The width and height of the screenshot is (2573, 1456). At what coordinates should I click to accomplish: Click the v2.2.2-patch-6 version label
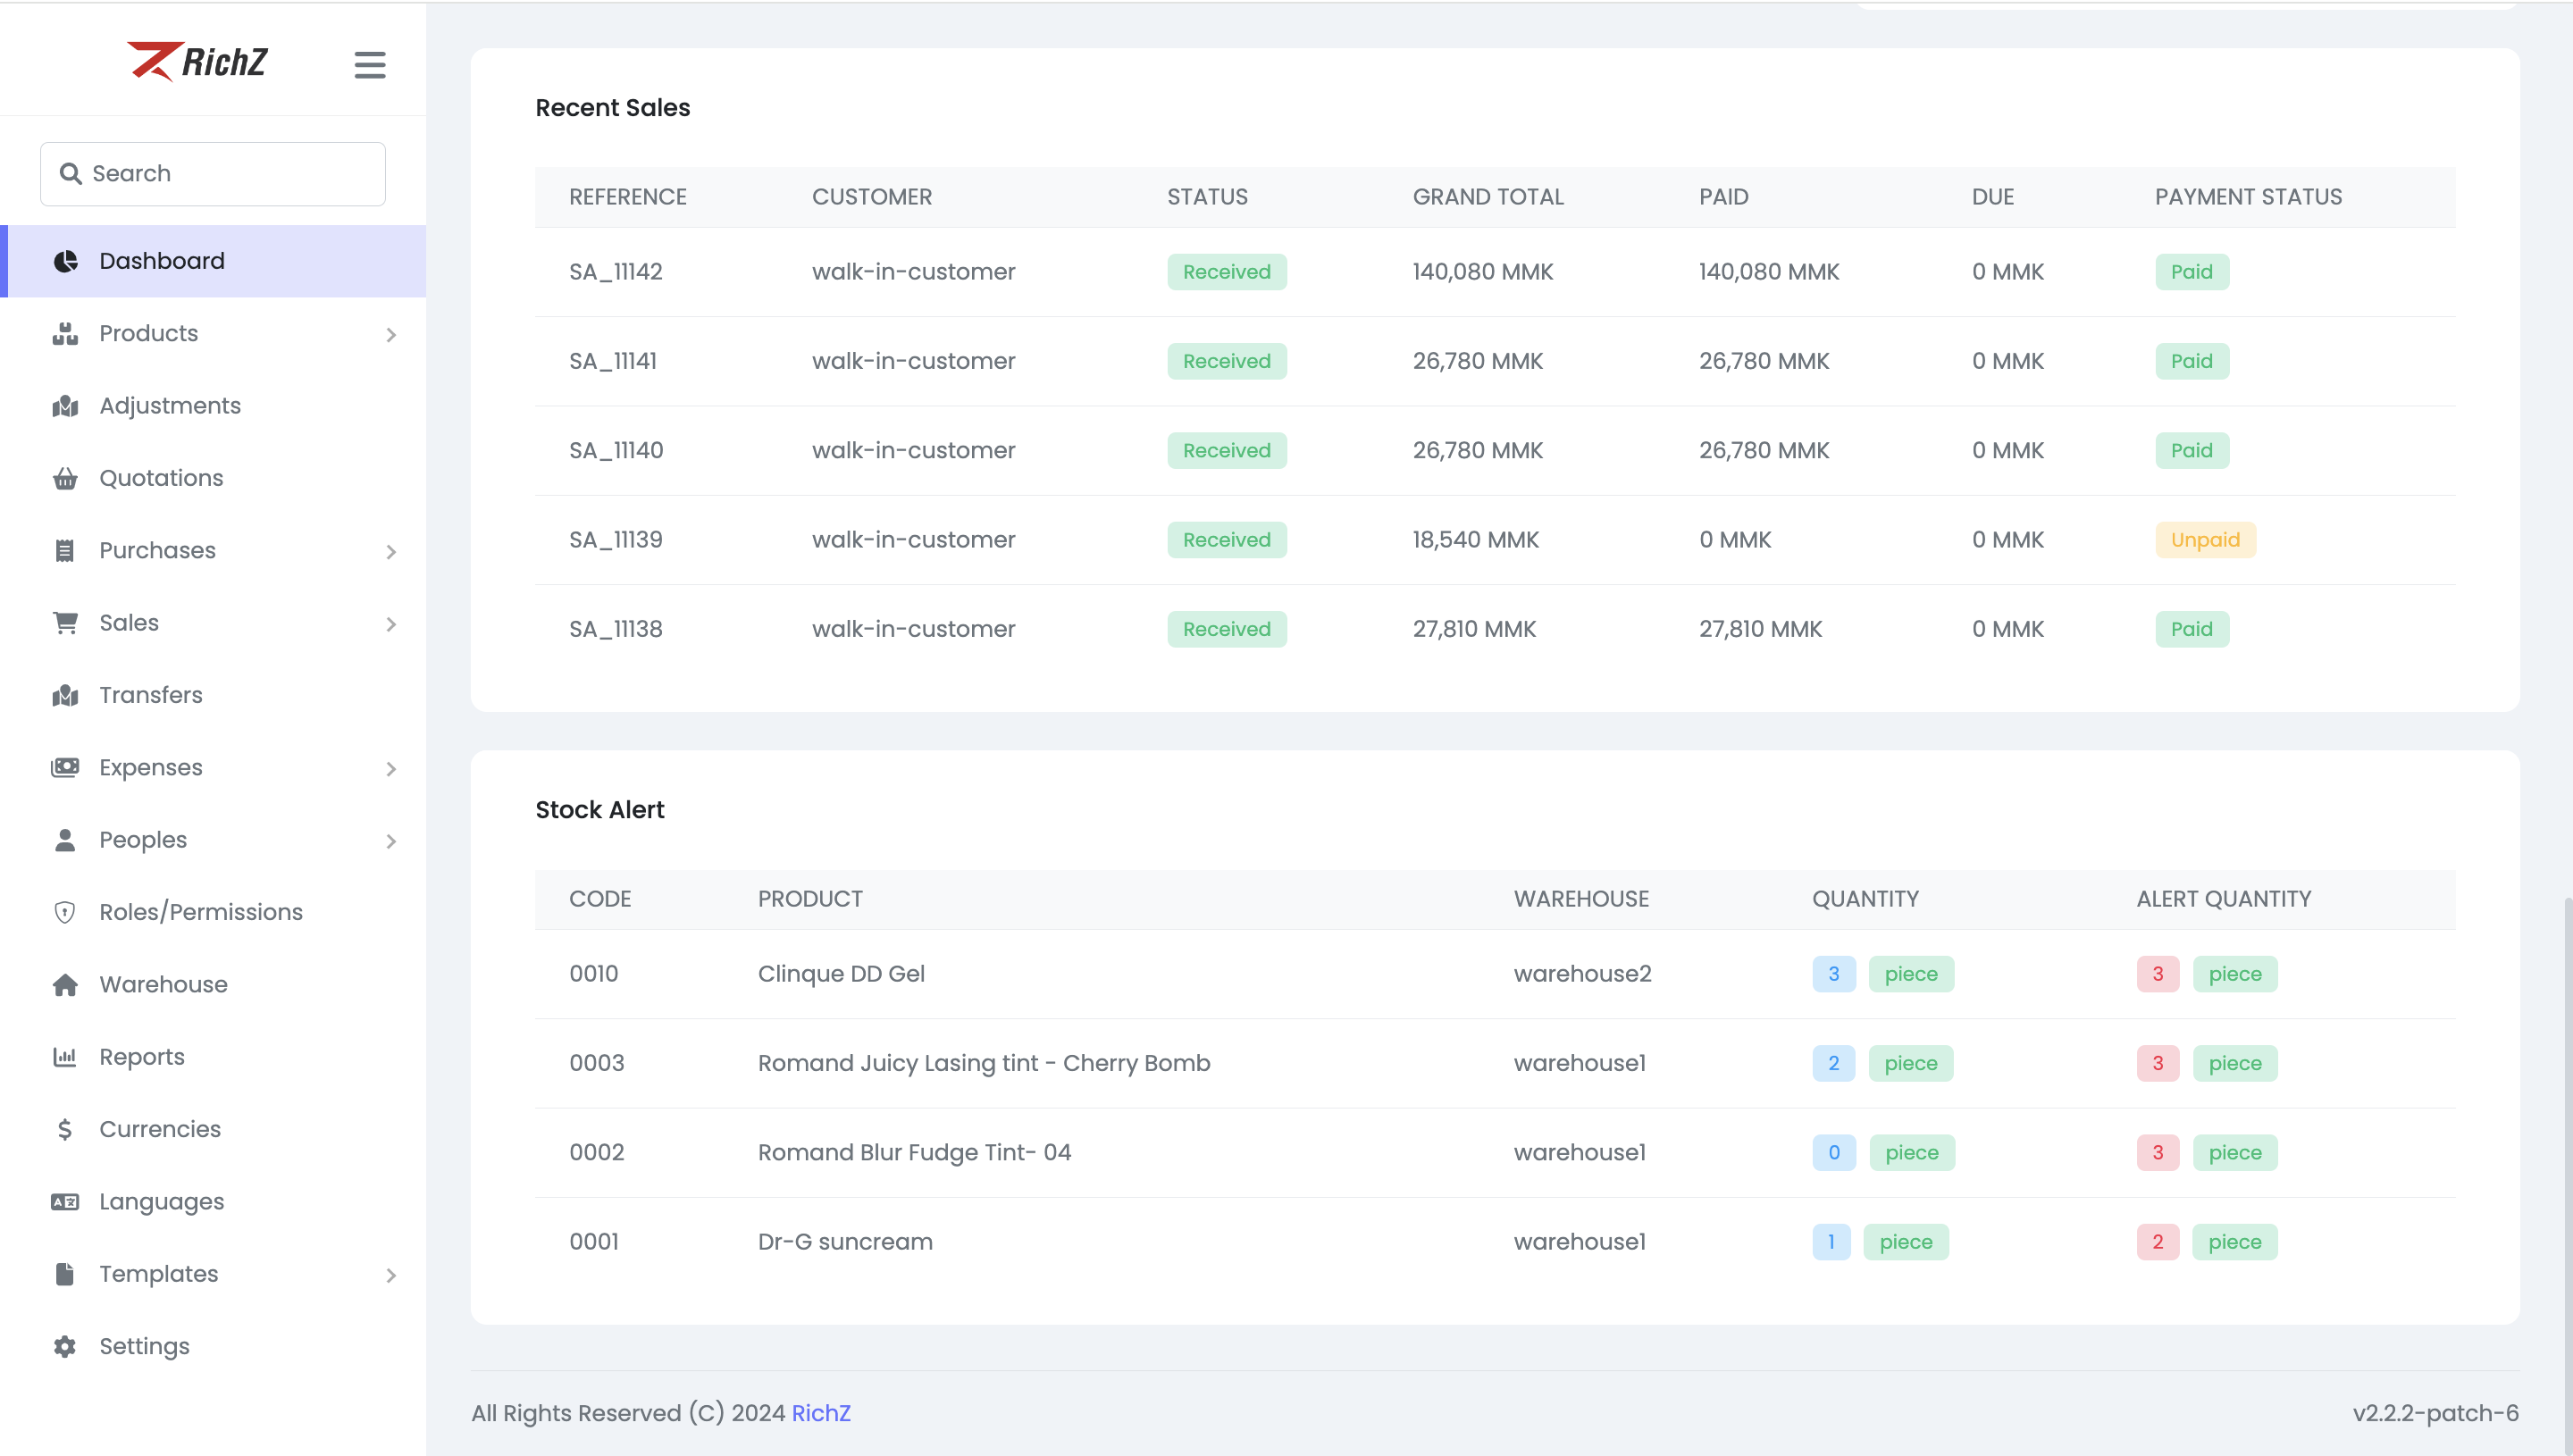(x=2435, y=1413)
